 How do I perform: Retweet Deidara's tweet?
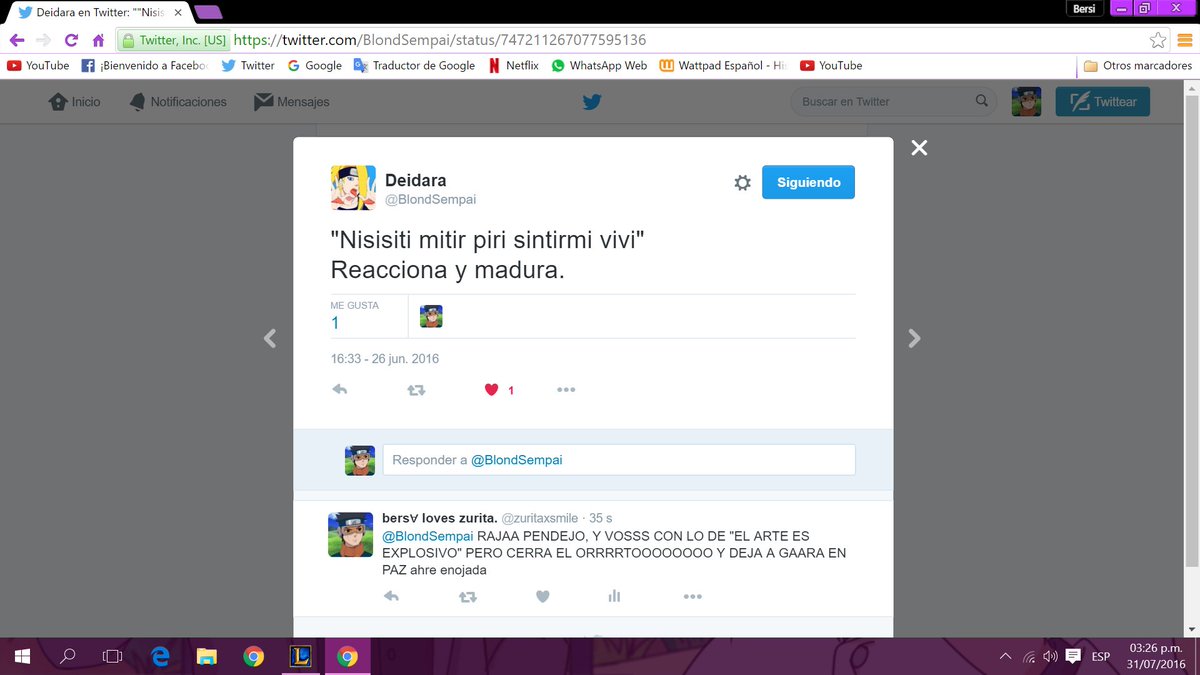coord(416,390)
